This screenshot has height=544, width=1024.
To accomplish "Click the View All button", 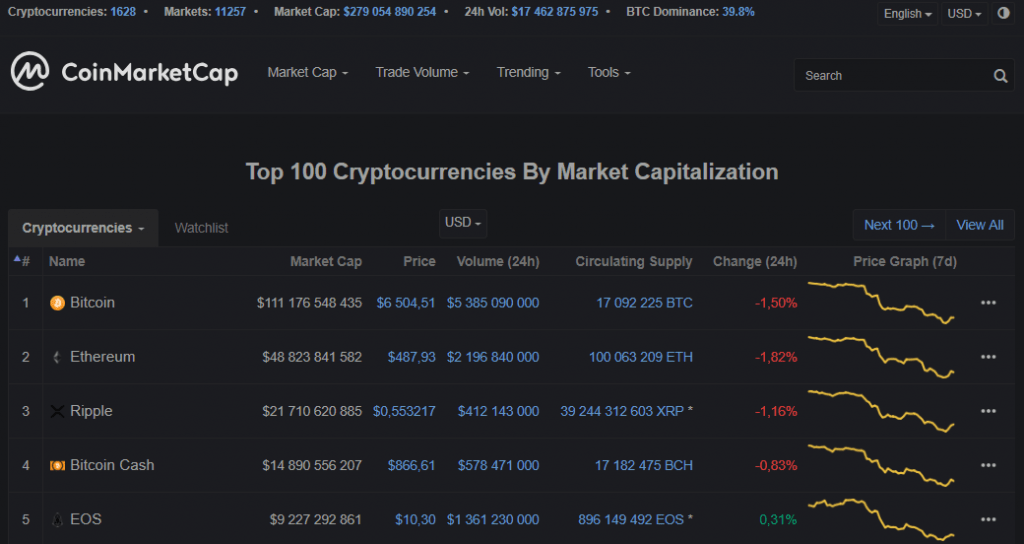I will (980, 225).
